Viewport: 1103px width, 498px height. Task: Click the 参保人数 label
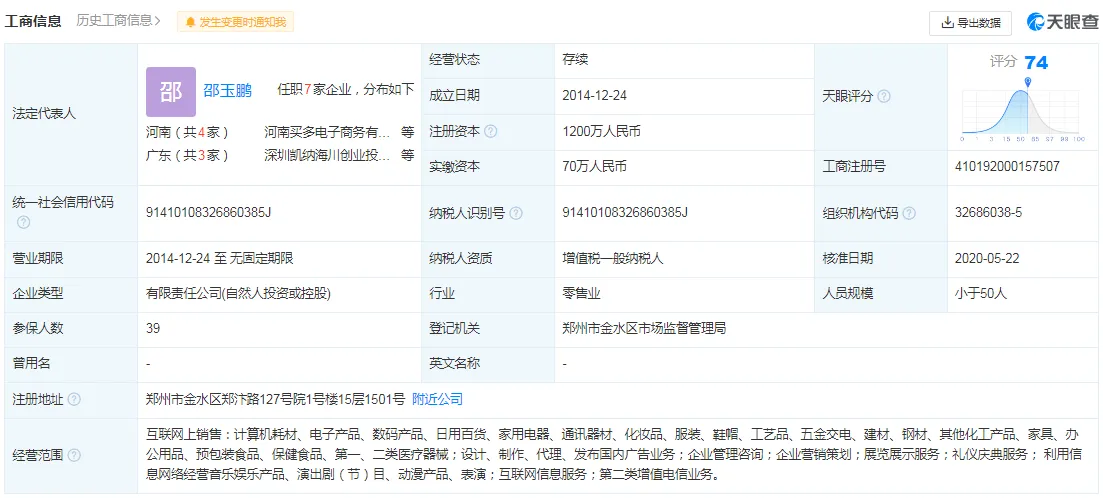pos(38,328)
